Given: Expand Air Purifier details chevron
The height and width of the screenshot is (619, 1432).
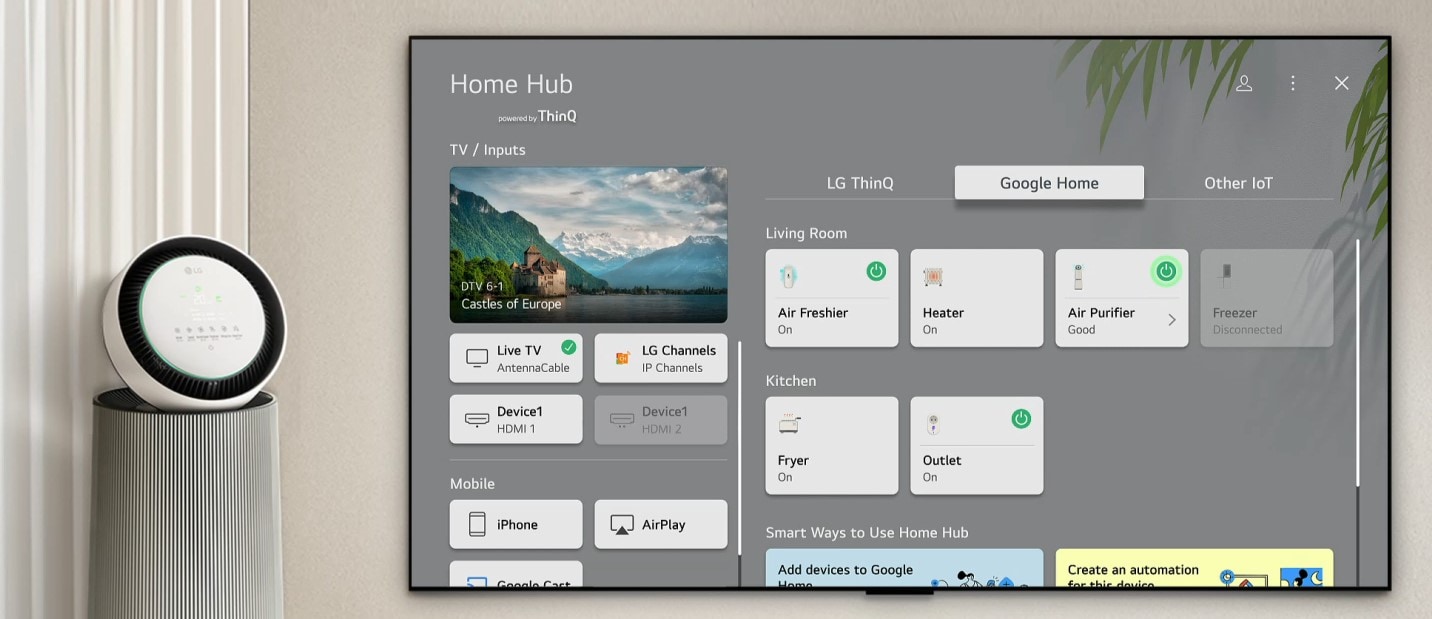Looking at the screenshot, I should 1172,320.
